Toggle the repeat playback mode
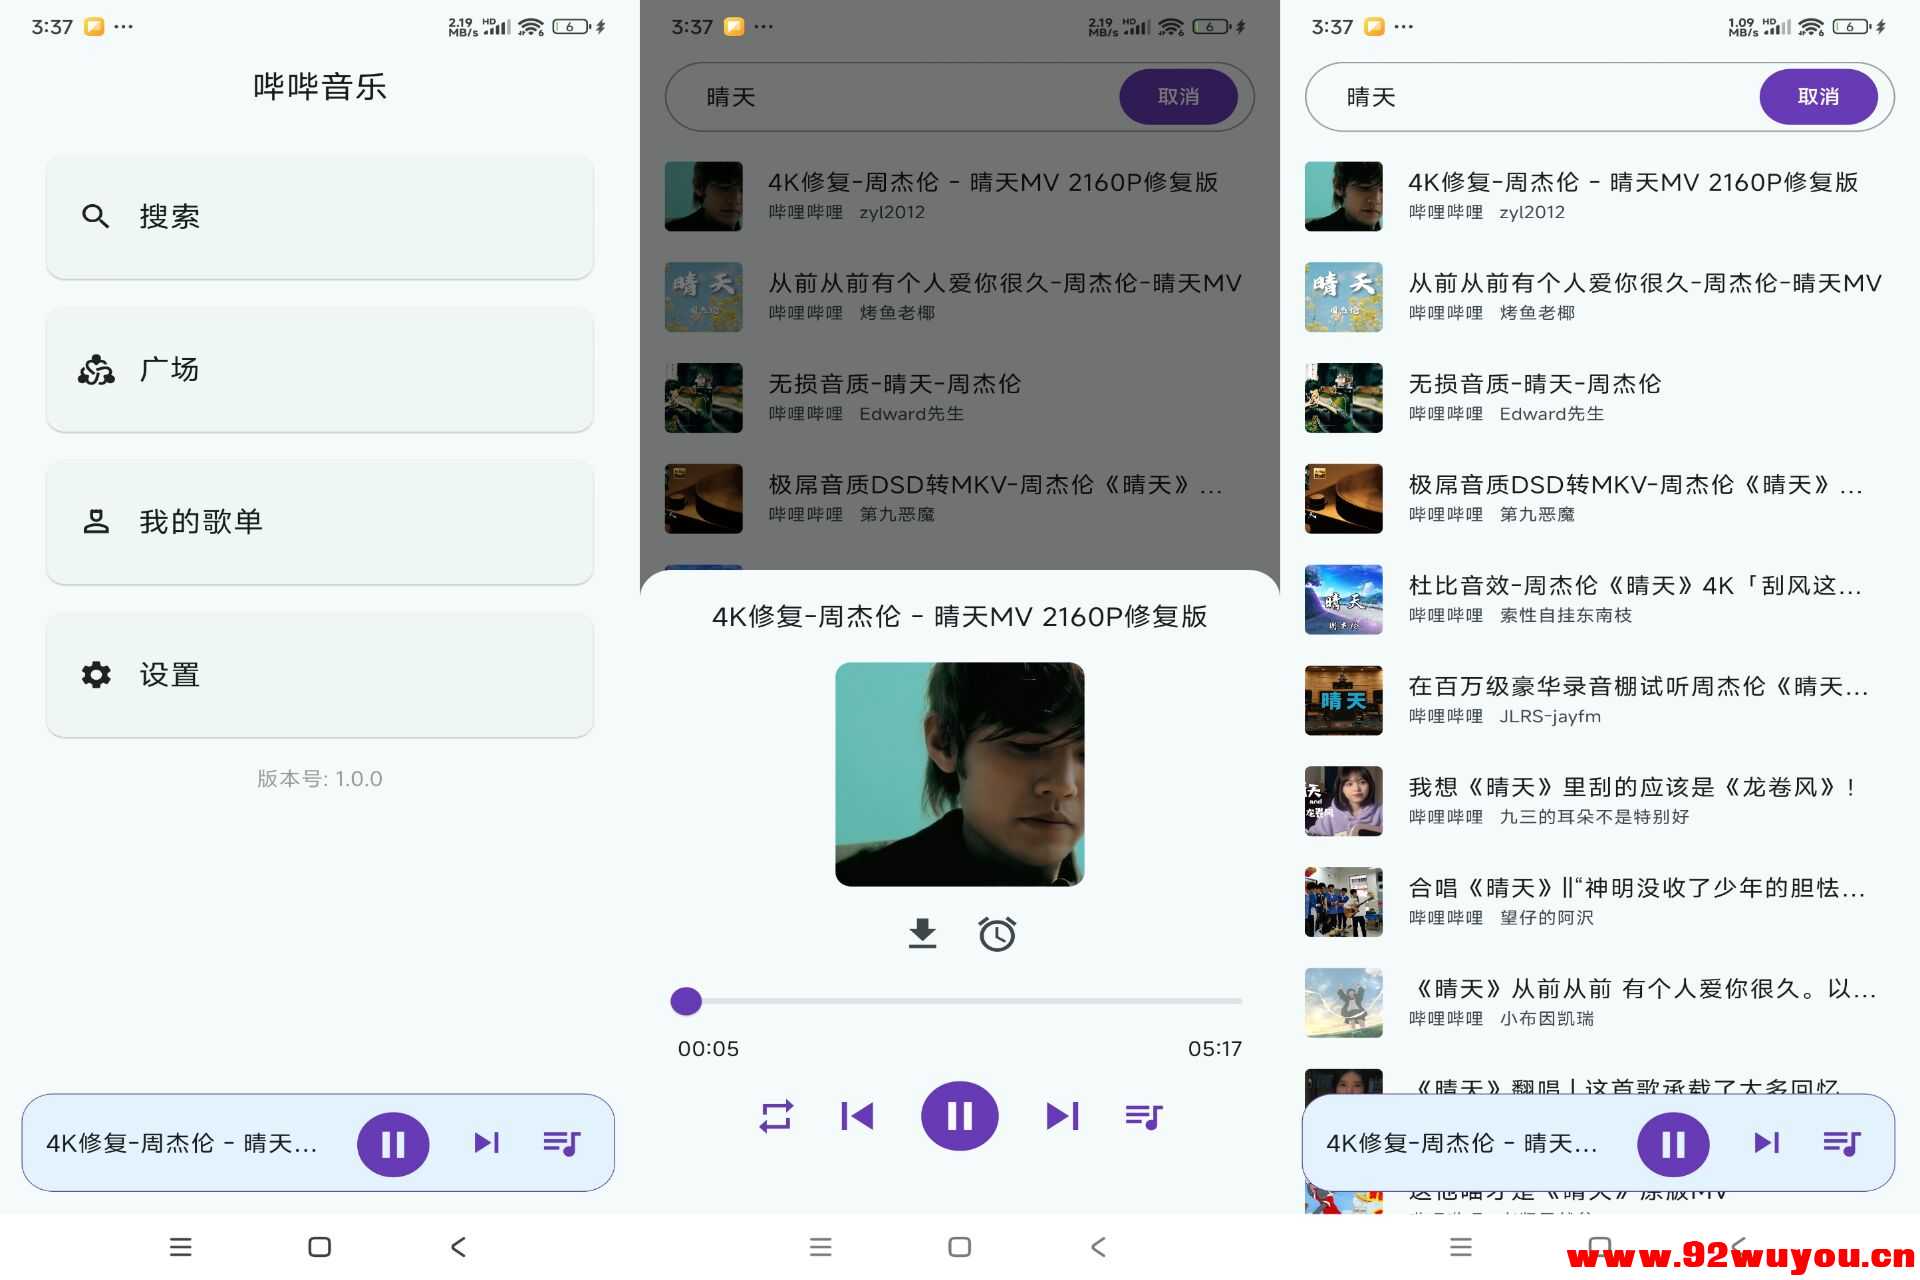1920x1280 pixels. click(x=776, y=1116)
